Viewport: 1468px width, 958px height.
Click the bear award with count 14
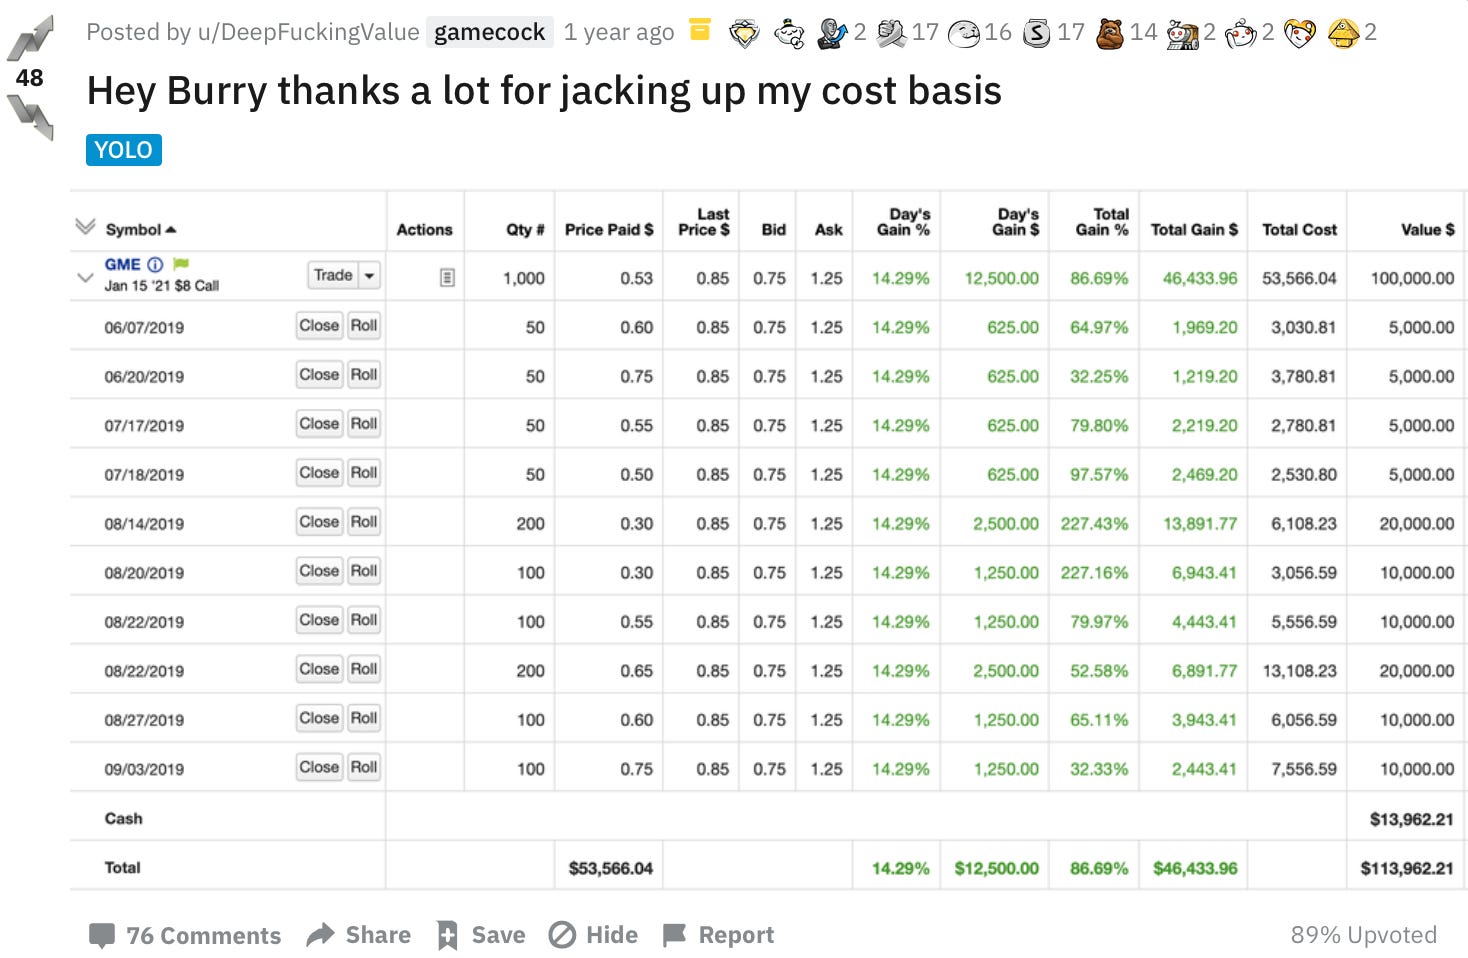point(1109,33)
